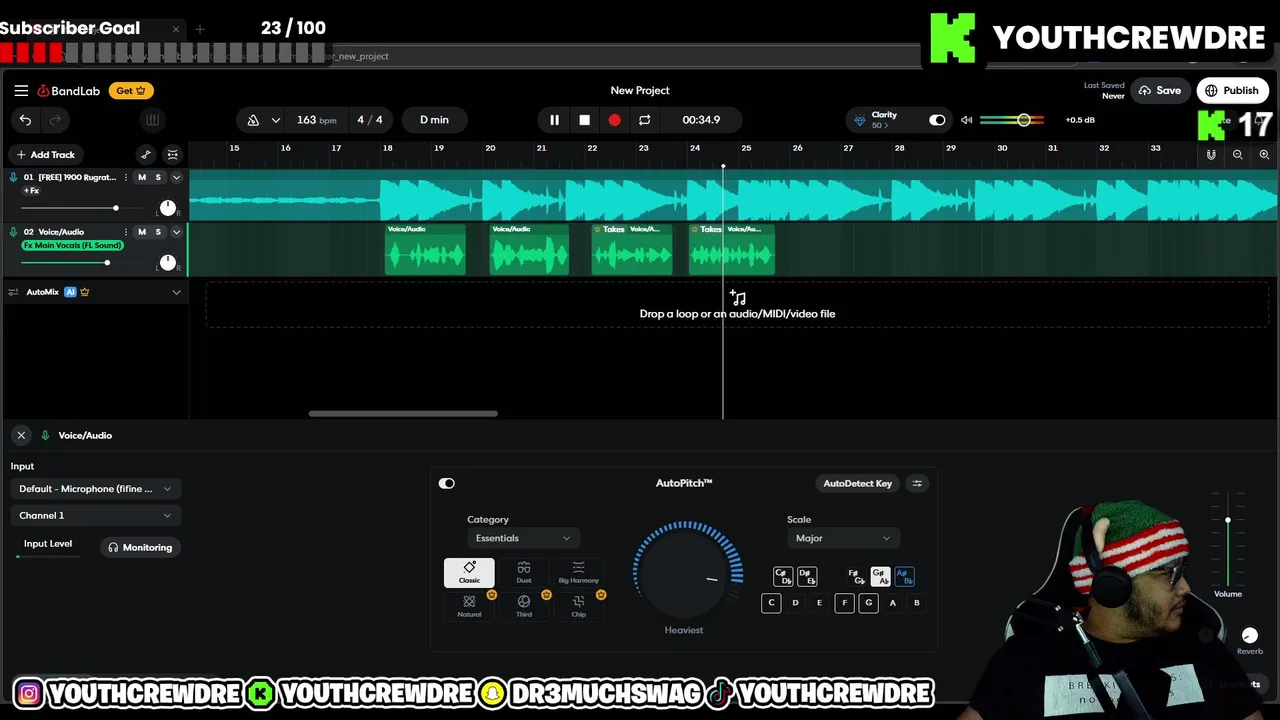Toggle the magnet snap icon
The width and height of the screenshot is (1280, 720).
[1211, 154]
